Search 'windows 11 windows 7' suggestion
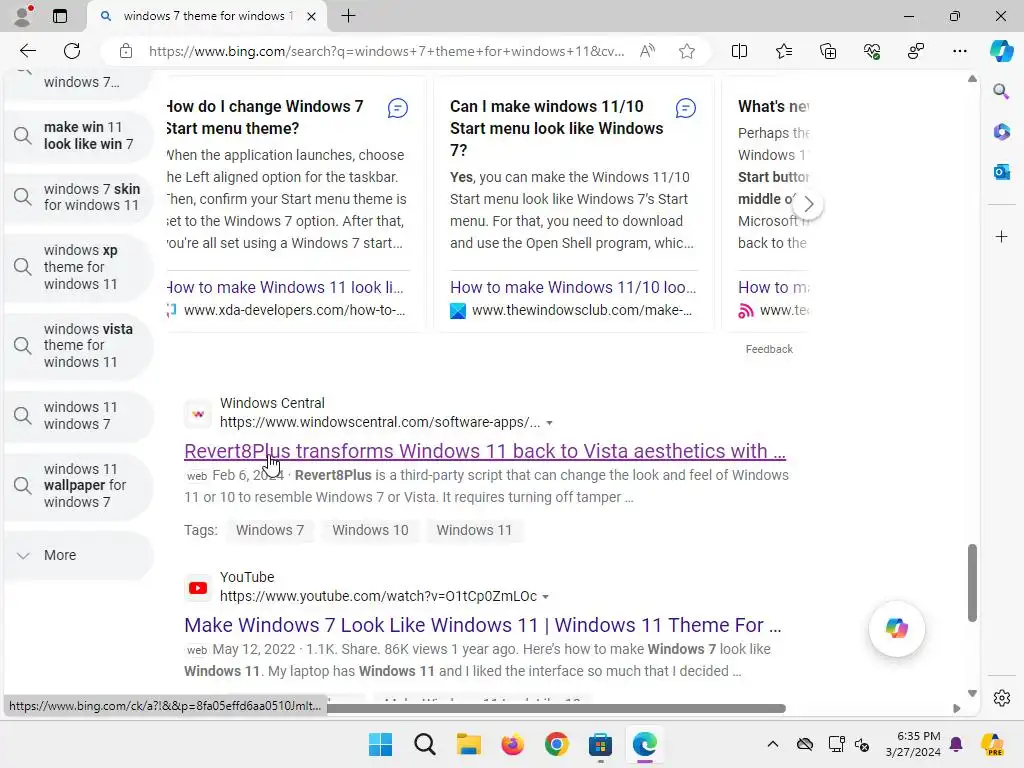 (x=79, y=415)
